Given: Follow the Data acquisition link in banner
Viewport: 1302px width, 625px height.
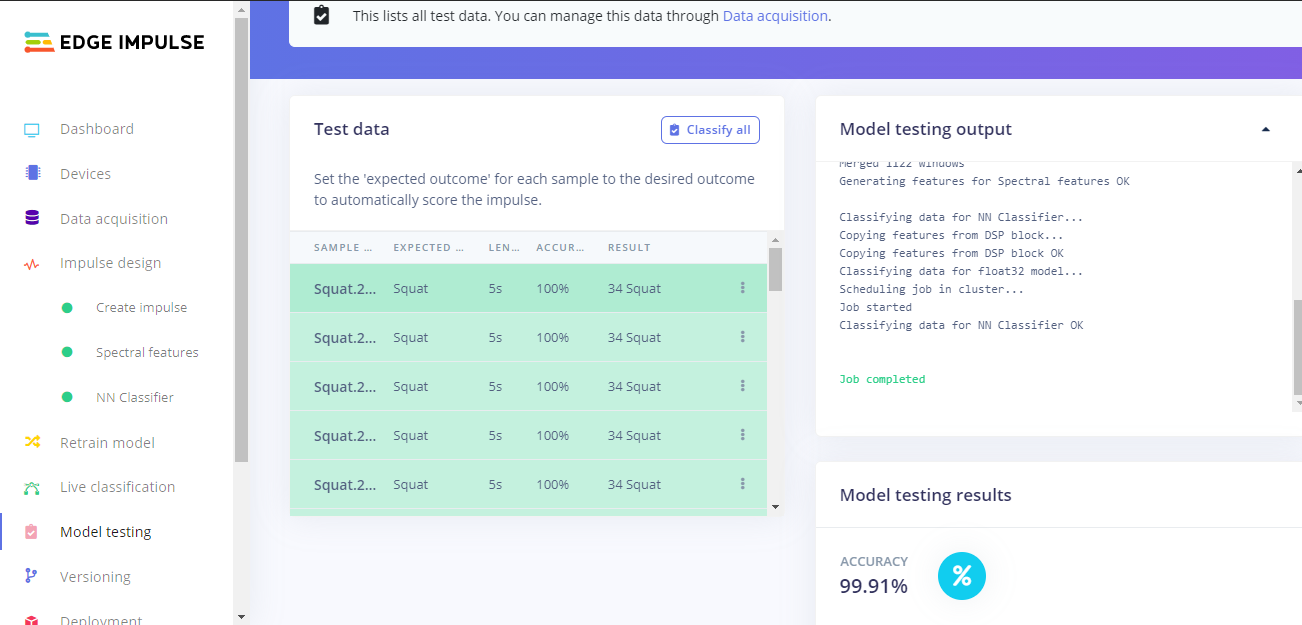Looking at the screenshot, I should pyautogui.click(x=775, y=16).
